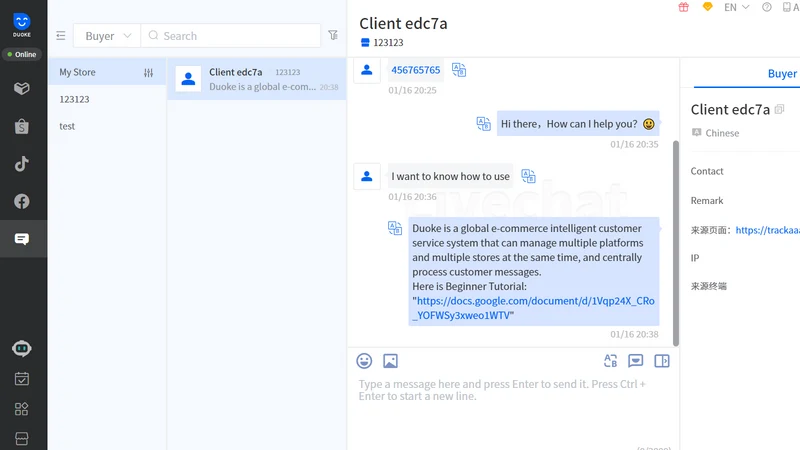Screen dimensions: 800x450
Task: Expand the Buyer dropdown
Action: pos(107,36)
